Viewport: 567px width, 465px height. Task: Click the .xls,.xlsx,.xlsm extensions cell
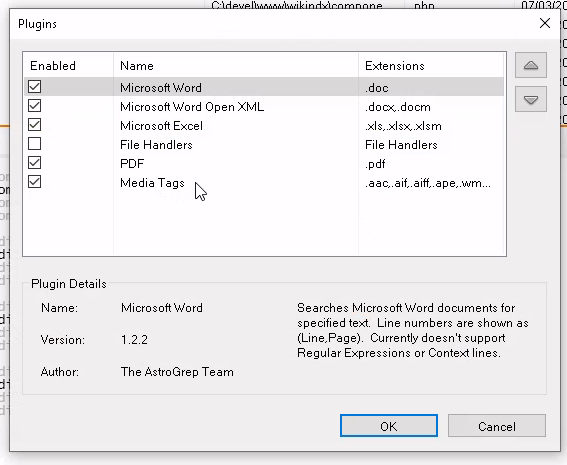403,126
